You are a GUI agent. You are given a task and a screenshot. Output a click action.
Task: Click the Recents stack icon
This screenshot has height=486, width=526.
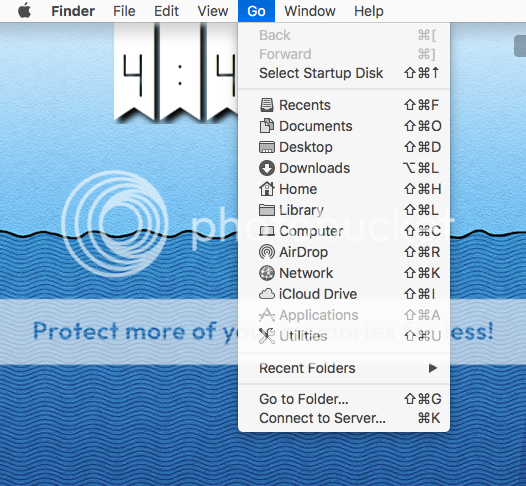(267, 105)
